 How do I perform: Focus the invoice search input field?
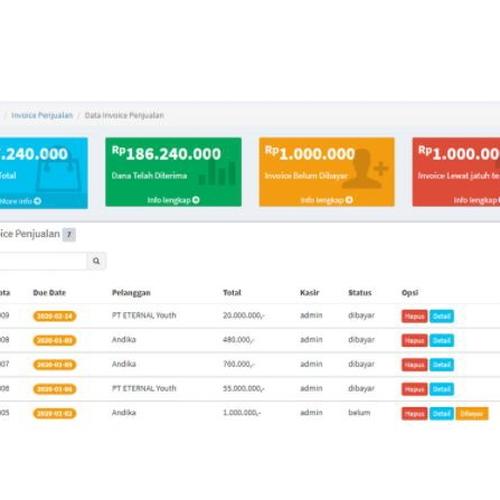[x=43, y=261]
